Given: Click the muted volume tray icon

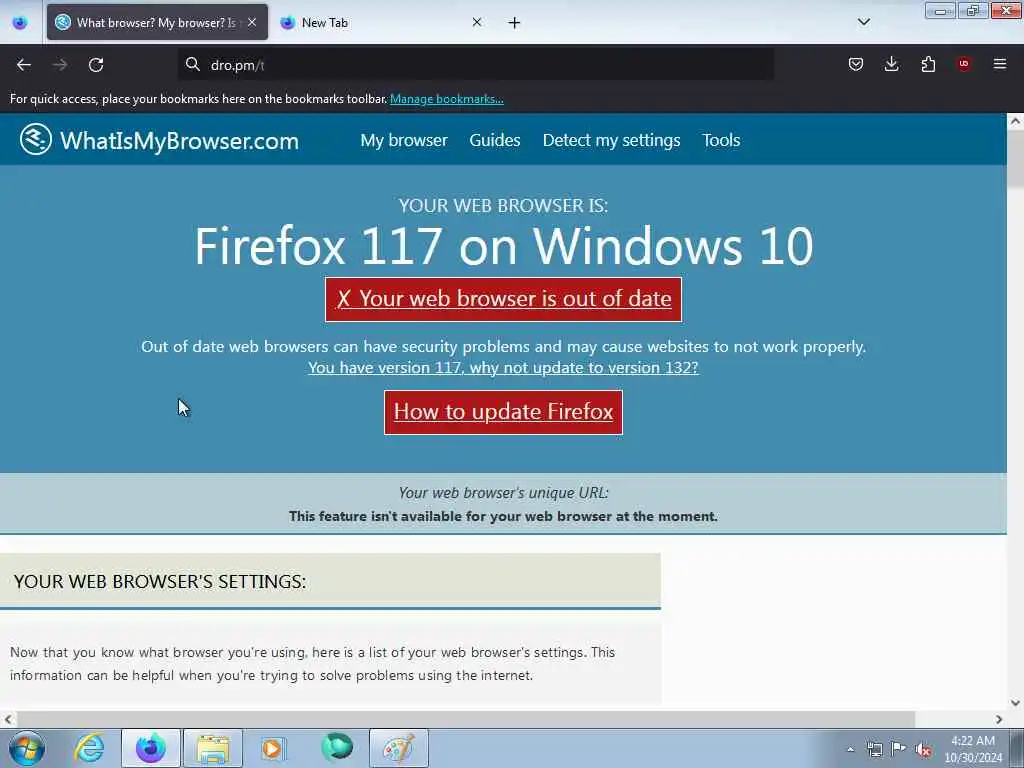Looking at the screenshot, I should click(x=923, y=750).
